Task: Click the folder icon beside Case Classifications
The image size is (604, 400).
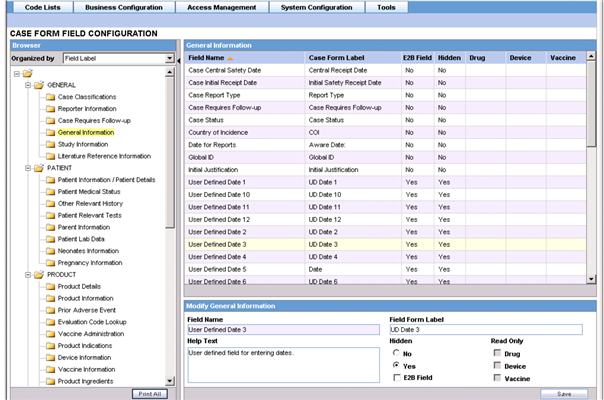Action: (50, 97)
